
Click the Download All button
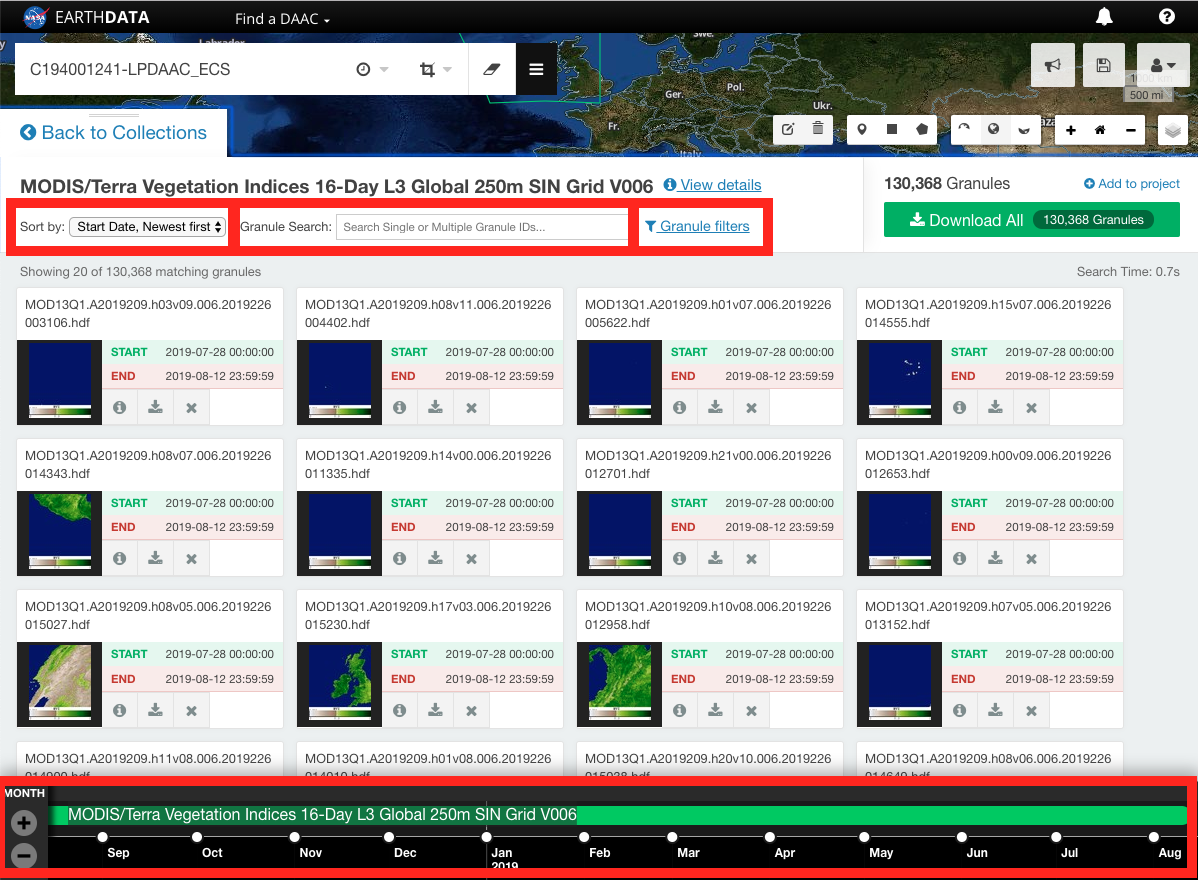(1031, 220)
